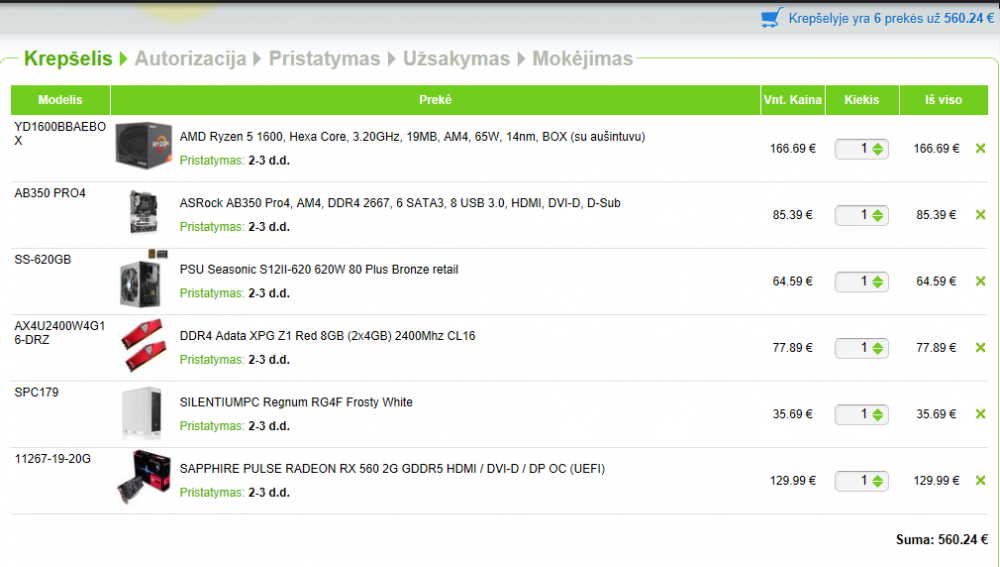This screenshot has height=567, width=1000.
Task: Adjust quantity stepper arrows for AMD Ryzen 5 1600
Action: coord(878,149)
